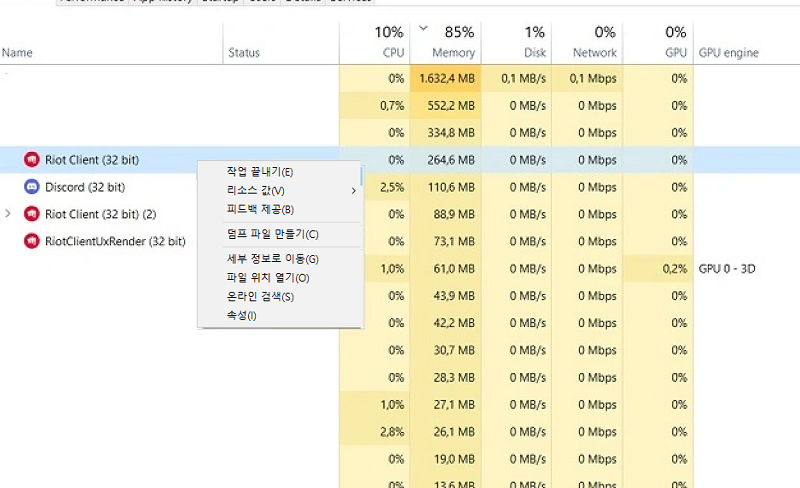Choose 리소스 값(V) in context menu
Viewport: 800px width, 488px height.
[256, 191]
